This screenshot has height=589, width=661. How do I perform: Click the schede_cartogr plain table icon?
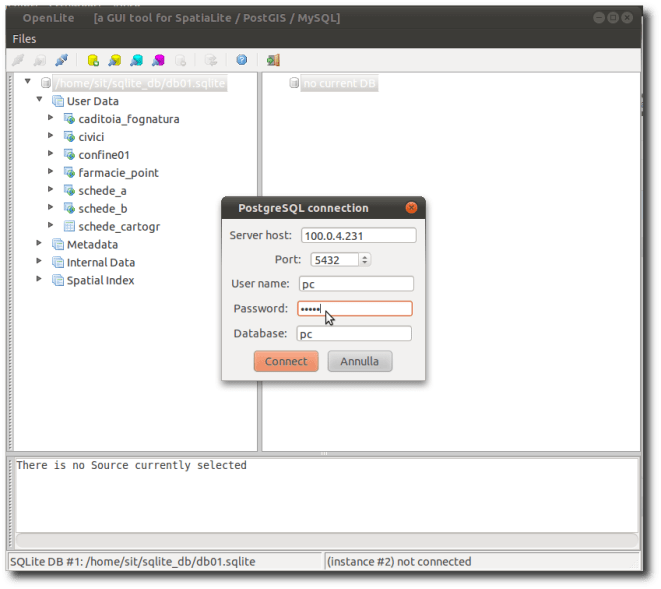[x=70, y=226]
